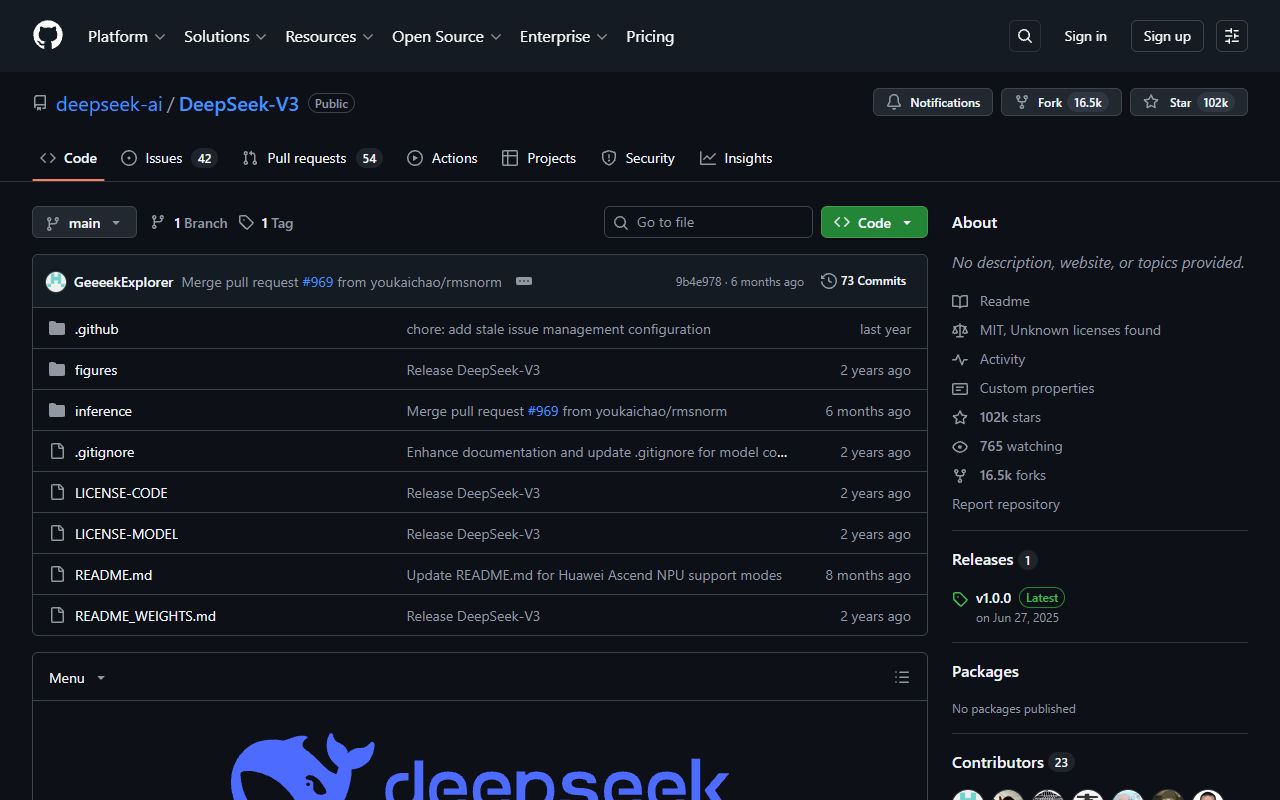
Task: Open the command palette icon top right
Action: tap(1231, 36)
